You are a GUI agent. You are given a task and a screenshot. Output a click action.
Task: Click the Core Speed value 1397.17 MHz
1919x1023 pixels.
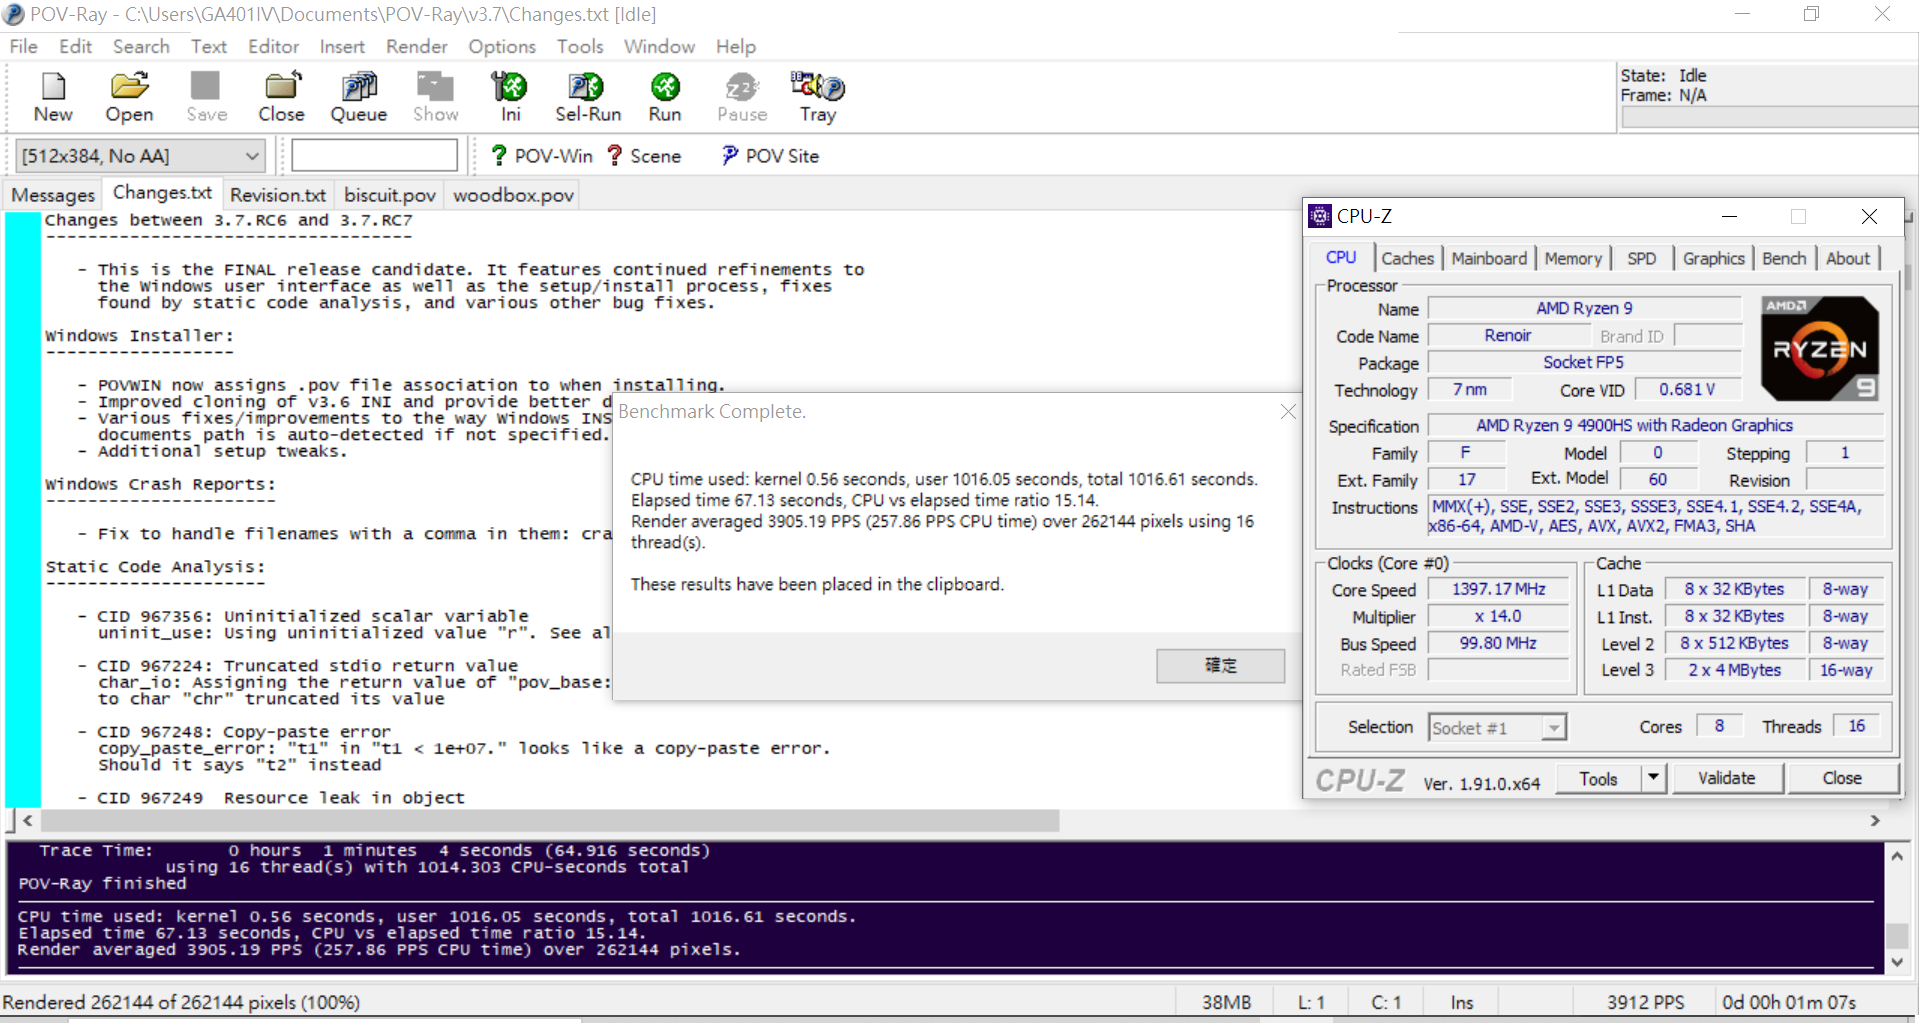tap(1498, 590)
